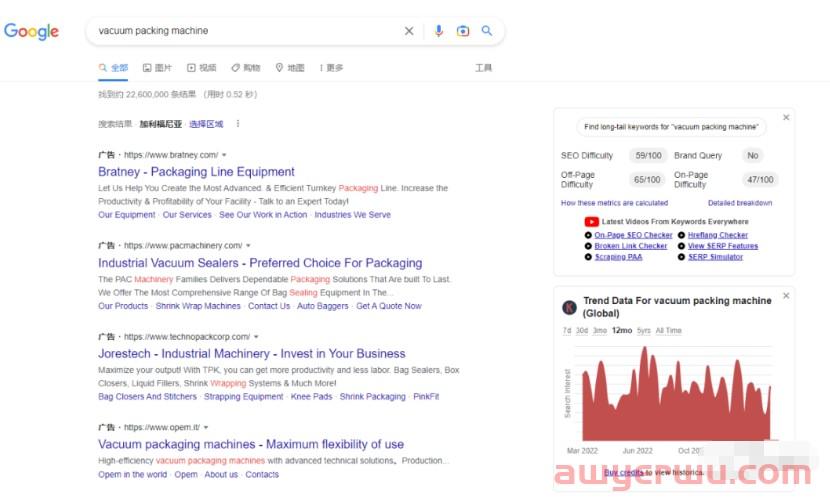Click Find long-tail keywords button
Image resolution: width=830 pixels, height=504 pixels.
tap(673, 128)
